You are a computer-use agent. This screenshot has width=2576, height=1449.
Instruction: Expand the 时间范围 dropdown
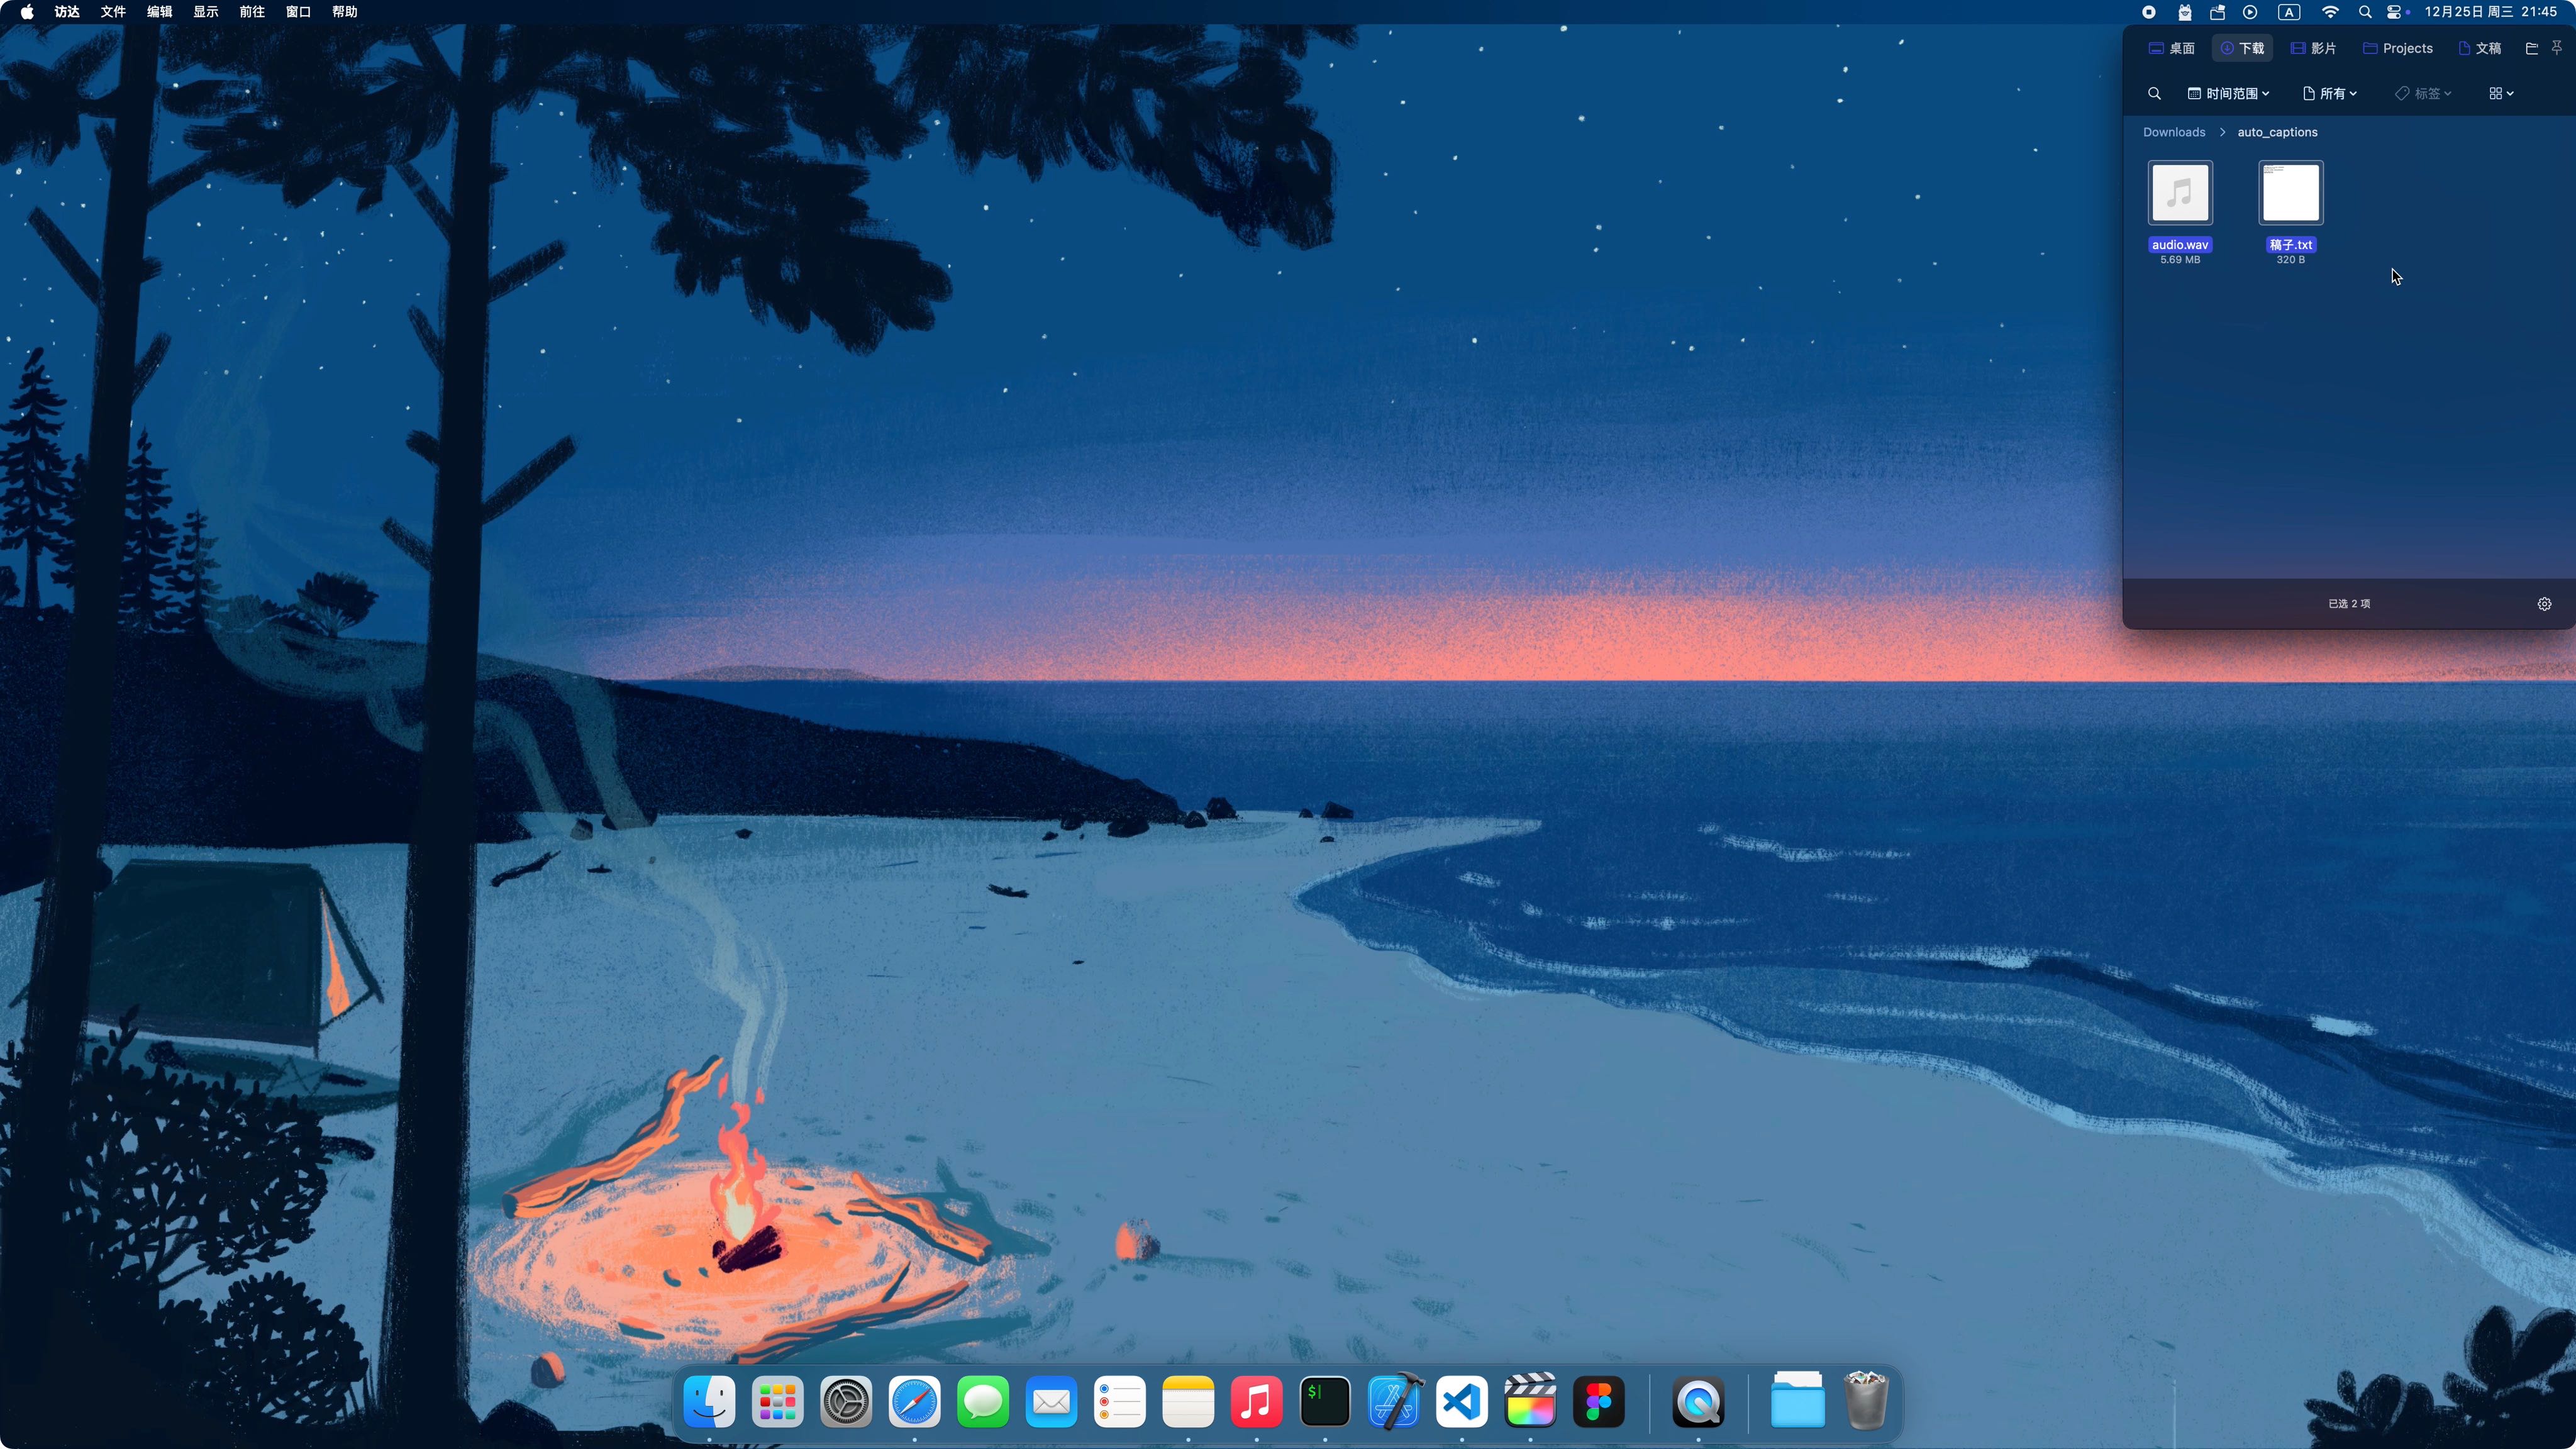[2228, 93]
